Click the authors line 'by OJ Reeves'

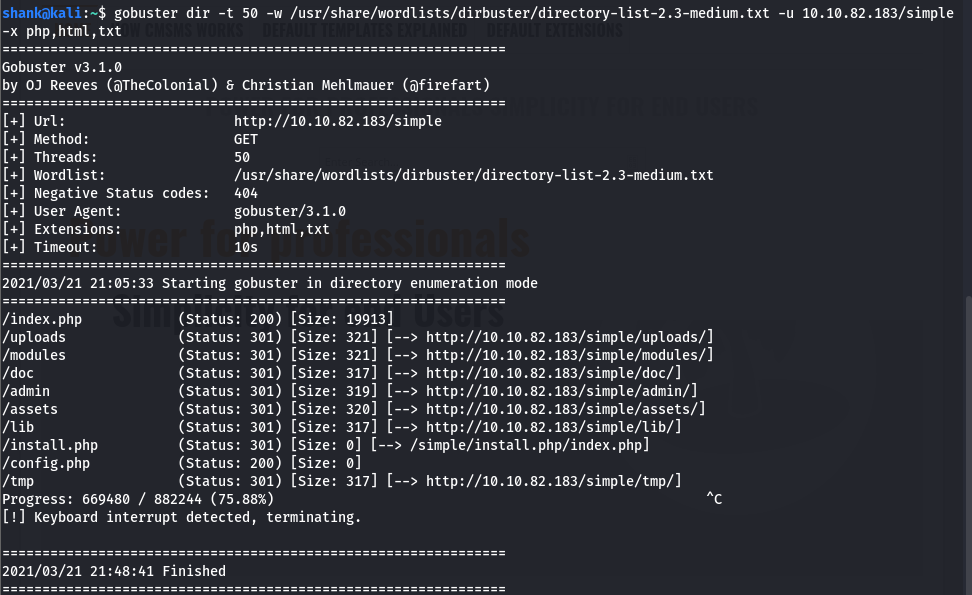[246, 85]
